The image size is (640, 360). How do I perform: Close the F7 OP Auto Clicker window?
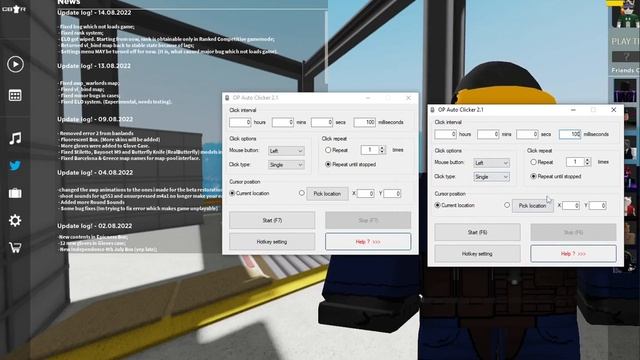[x=408, y=98]
